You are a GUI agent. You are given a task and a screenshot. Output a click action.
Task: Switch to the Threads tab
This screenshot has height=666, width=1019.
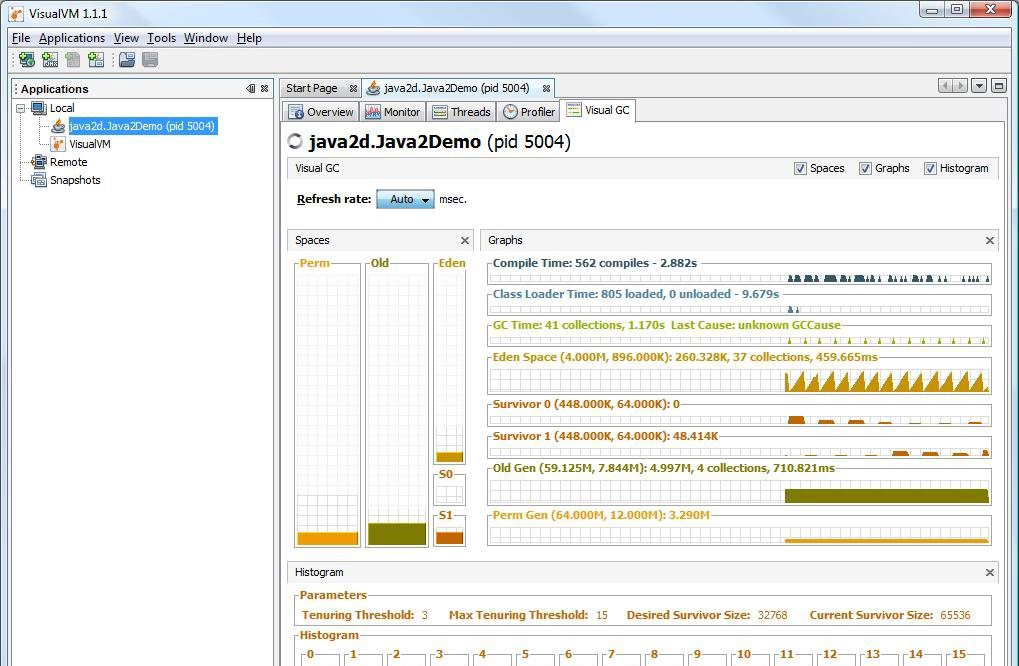pyautogui.click(x=461, y=112)
